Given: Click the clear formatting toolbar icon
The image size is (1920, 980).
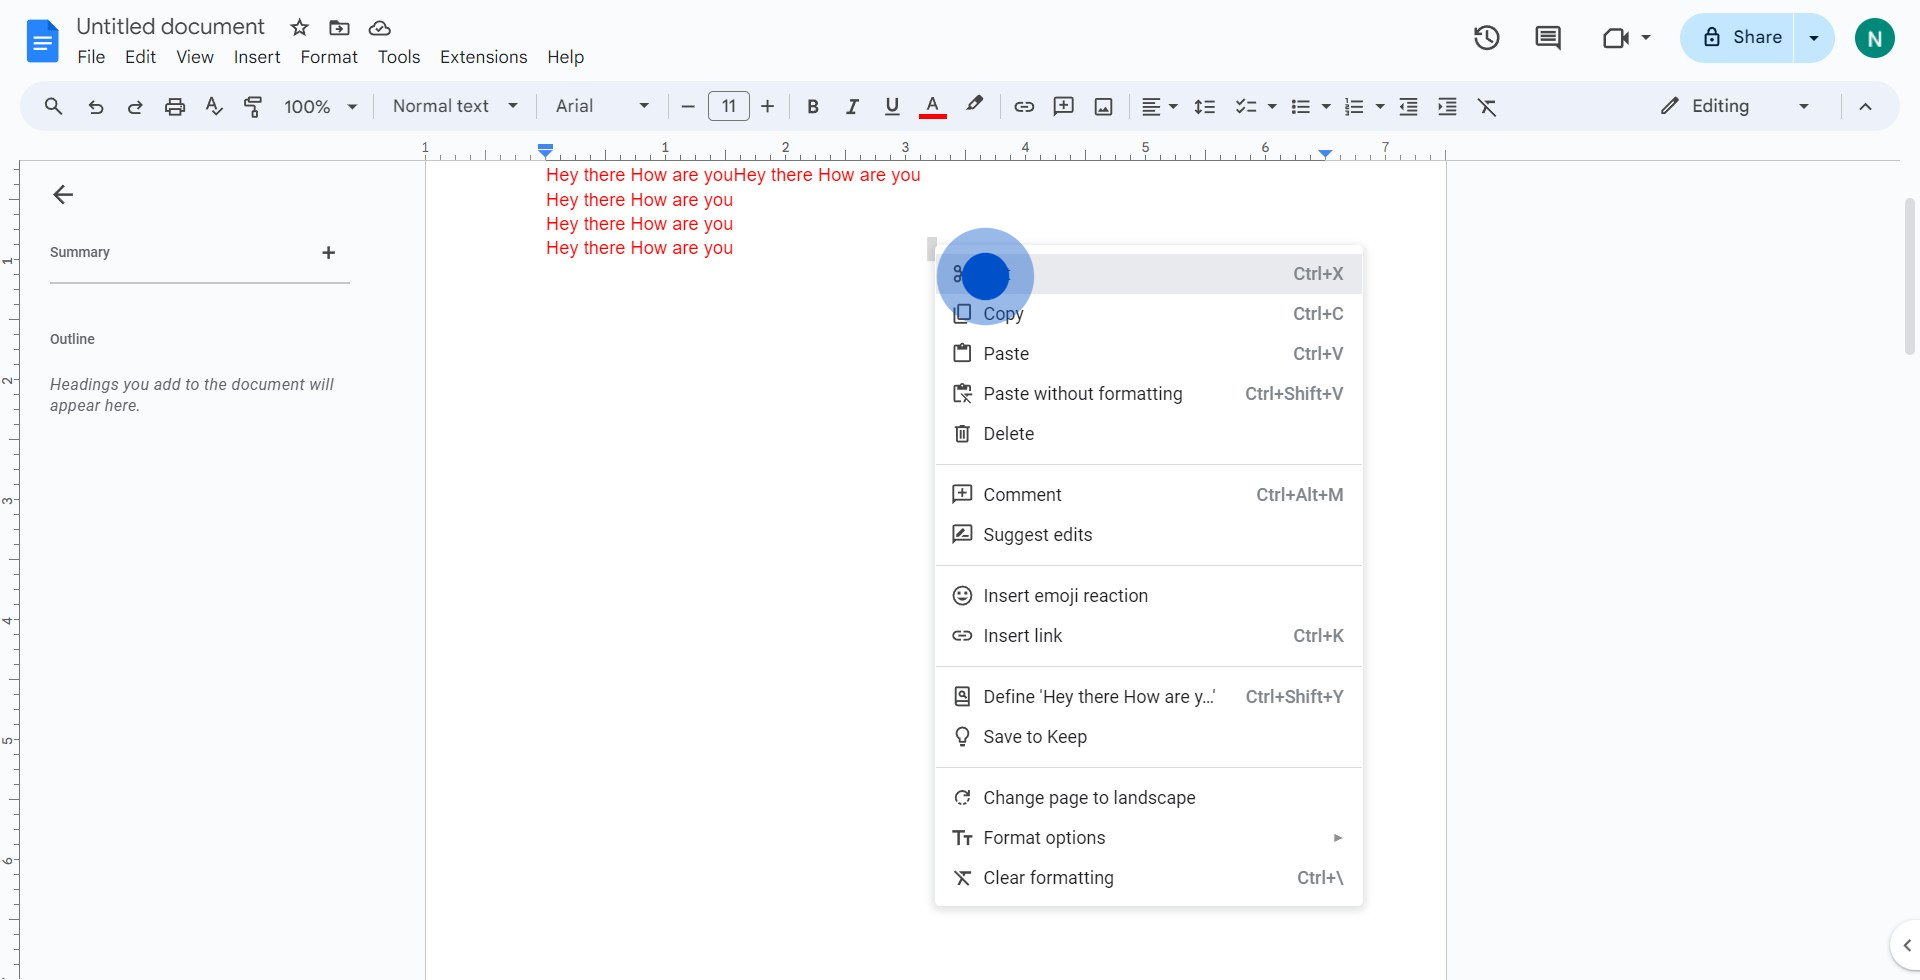Looking at the screenshot, I should pyautogui.click(x=1487, y=106).
